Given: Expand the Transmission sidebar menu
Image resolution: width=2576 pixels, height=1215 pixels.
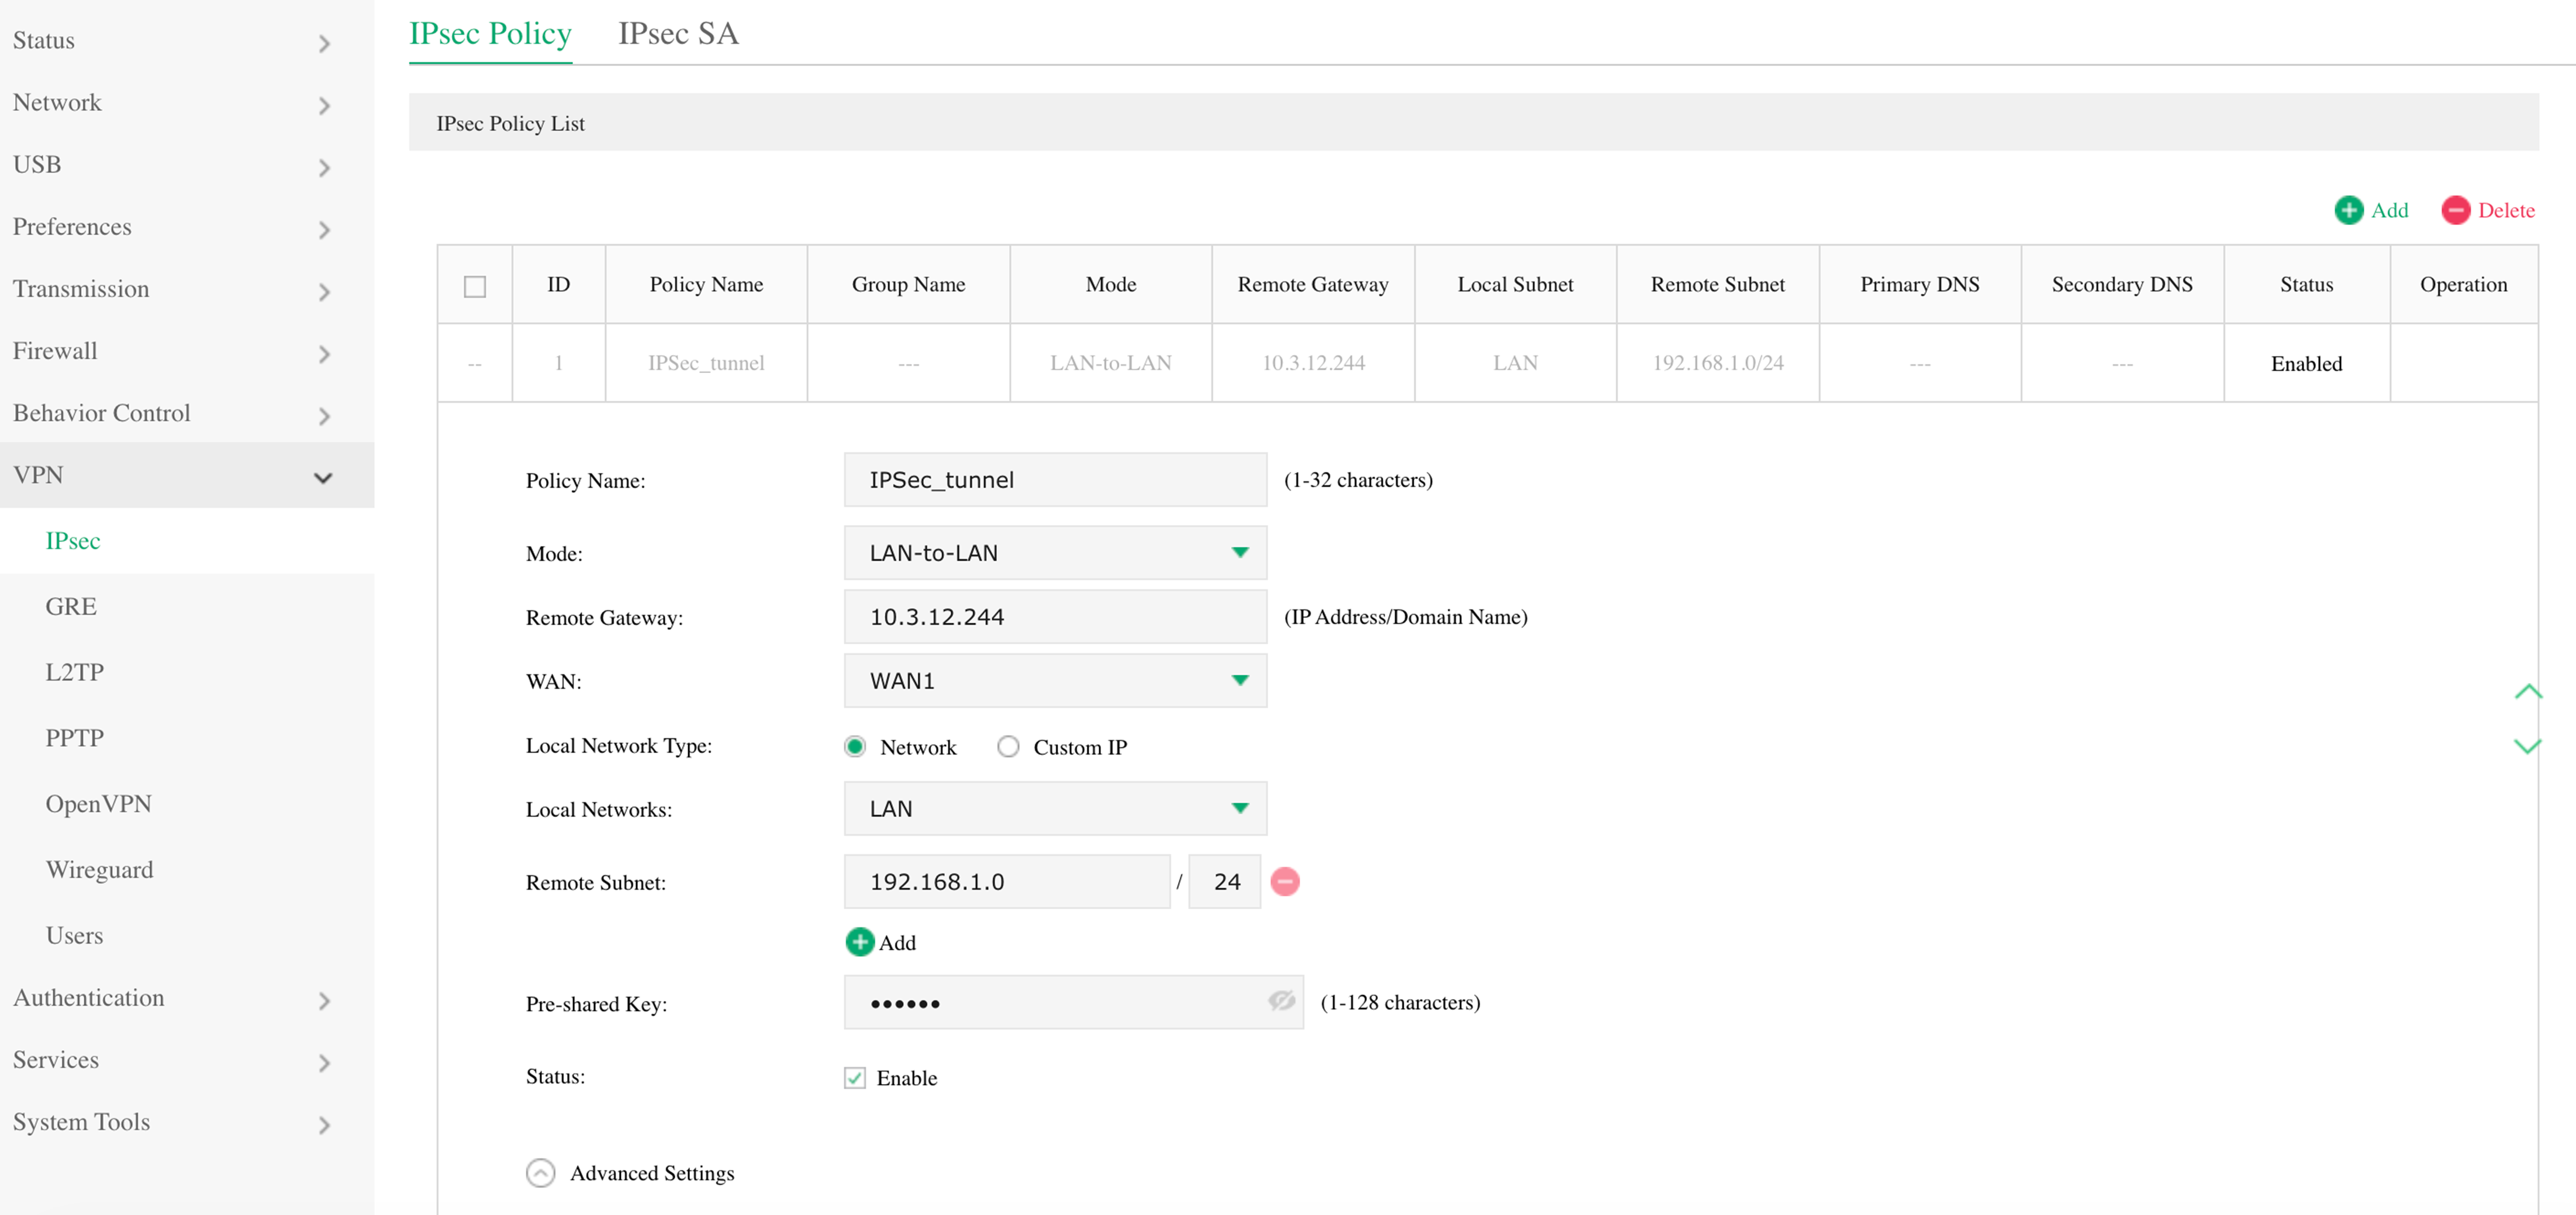Looking at the screenshot, I should 187,289.
